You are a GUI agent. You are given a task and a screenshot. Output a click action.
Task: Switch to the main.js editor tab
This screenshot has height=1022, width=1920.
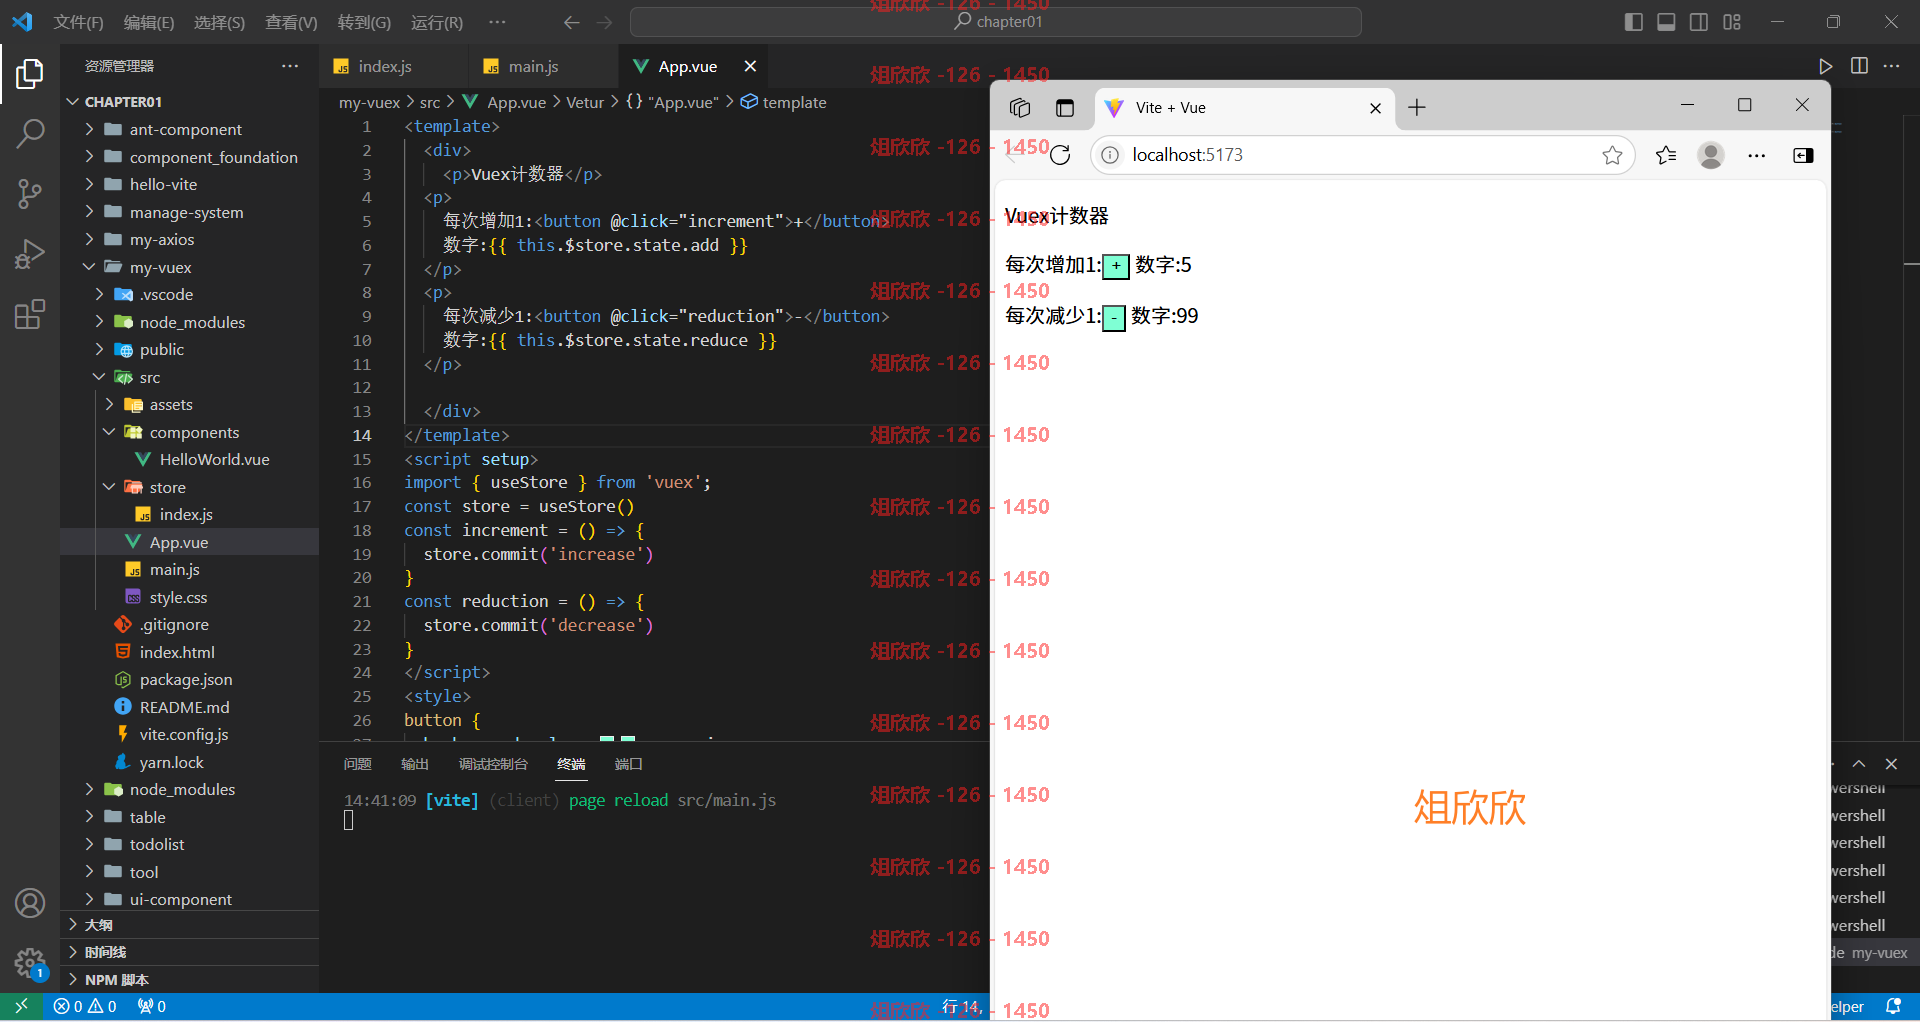tap(533, 66)
